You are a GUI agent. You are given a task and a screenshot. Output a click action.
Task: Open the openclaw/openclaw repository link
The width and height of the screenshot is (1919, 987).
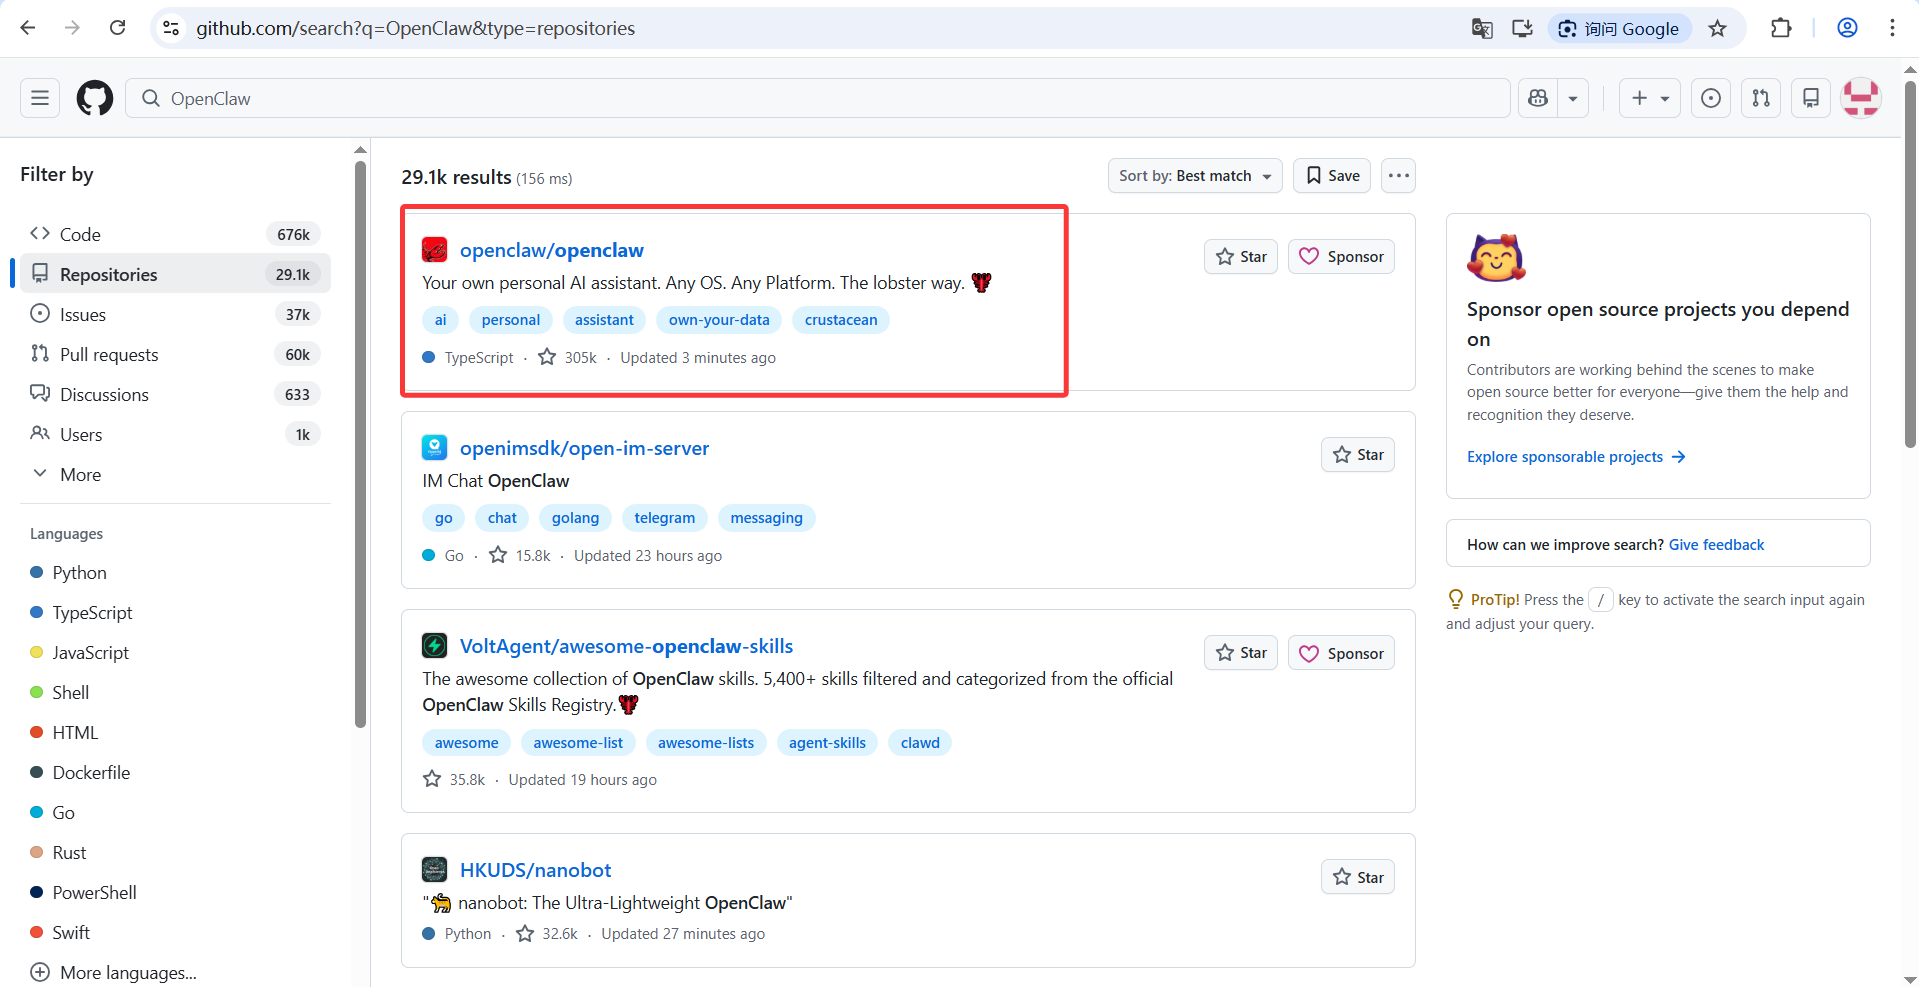click(551, 250)
